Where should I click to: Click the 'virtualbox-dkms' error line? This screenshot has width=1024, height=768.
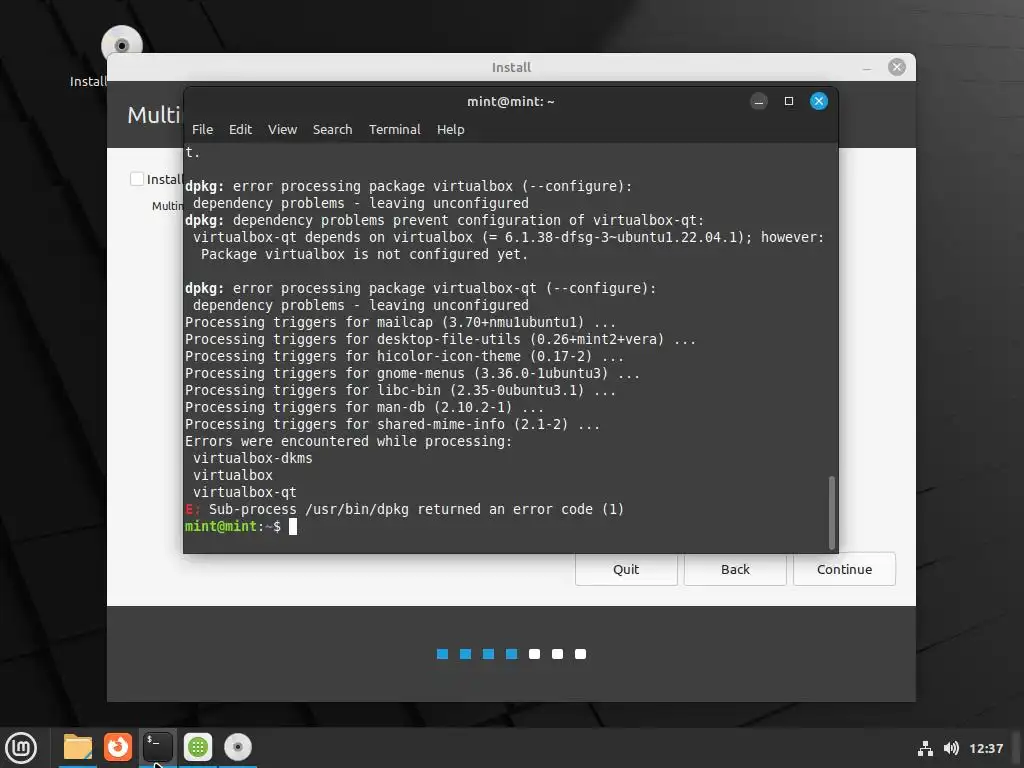253,458
